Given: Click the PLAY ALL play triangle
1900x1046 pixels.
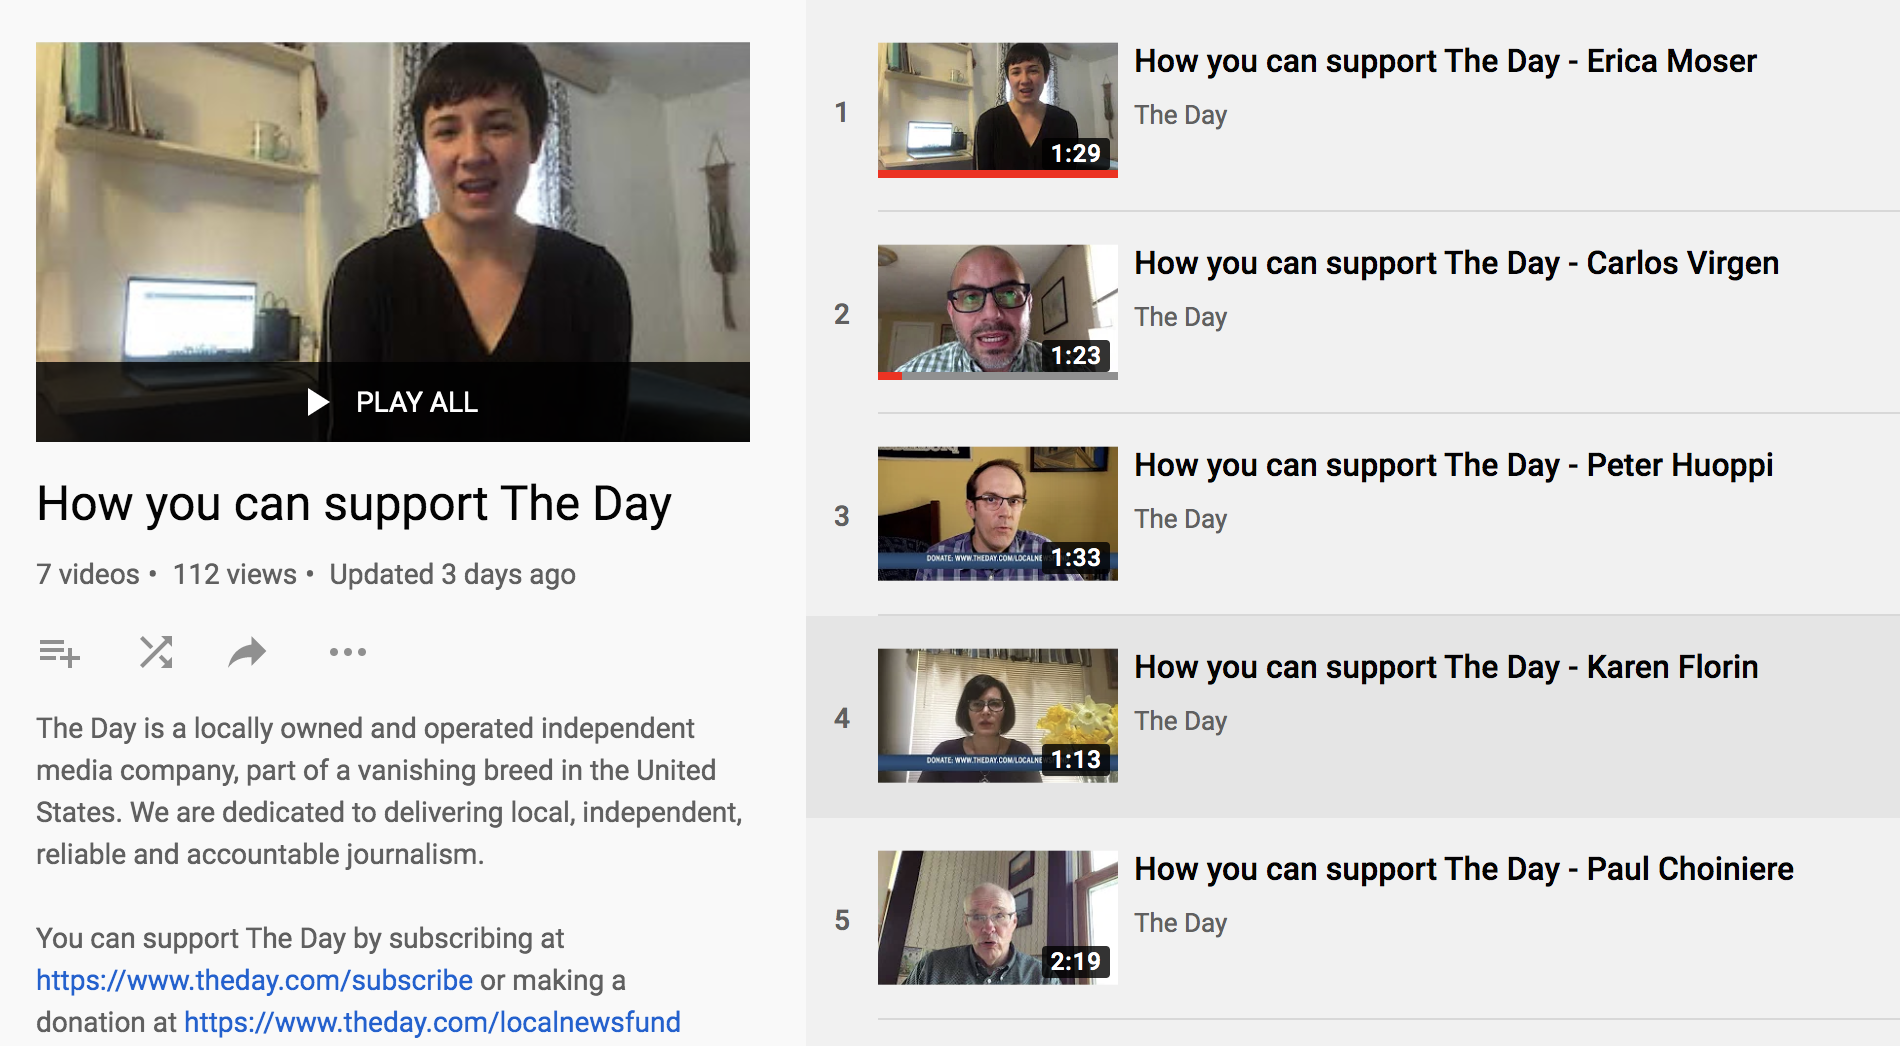Looking at the screenshot, I should (318, 402).
